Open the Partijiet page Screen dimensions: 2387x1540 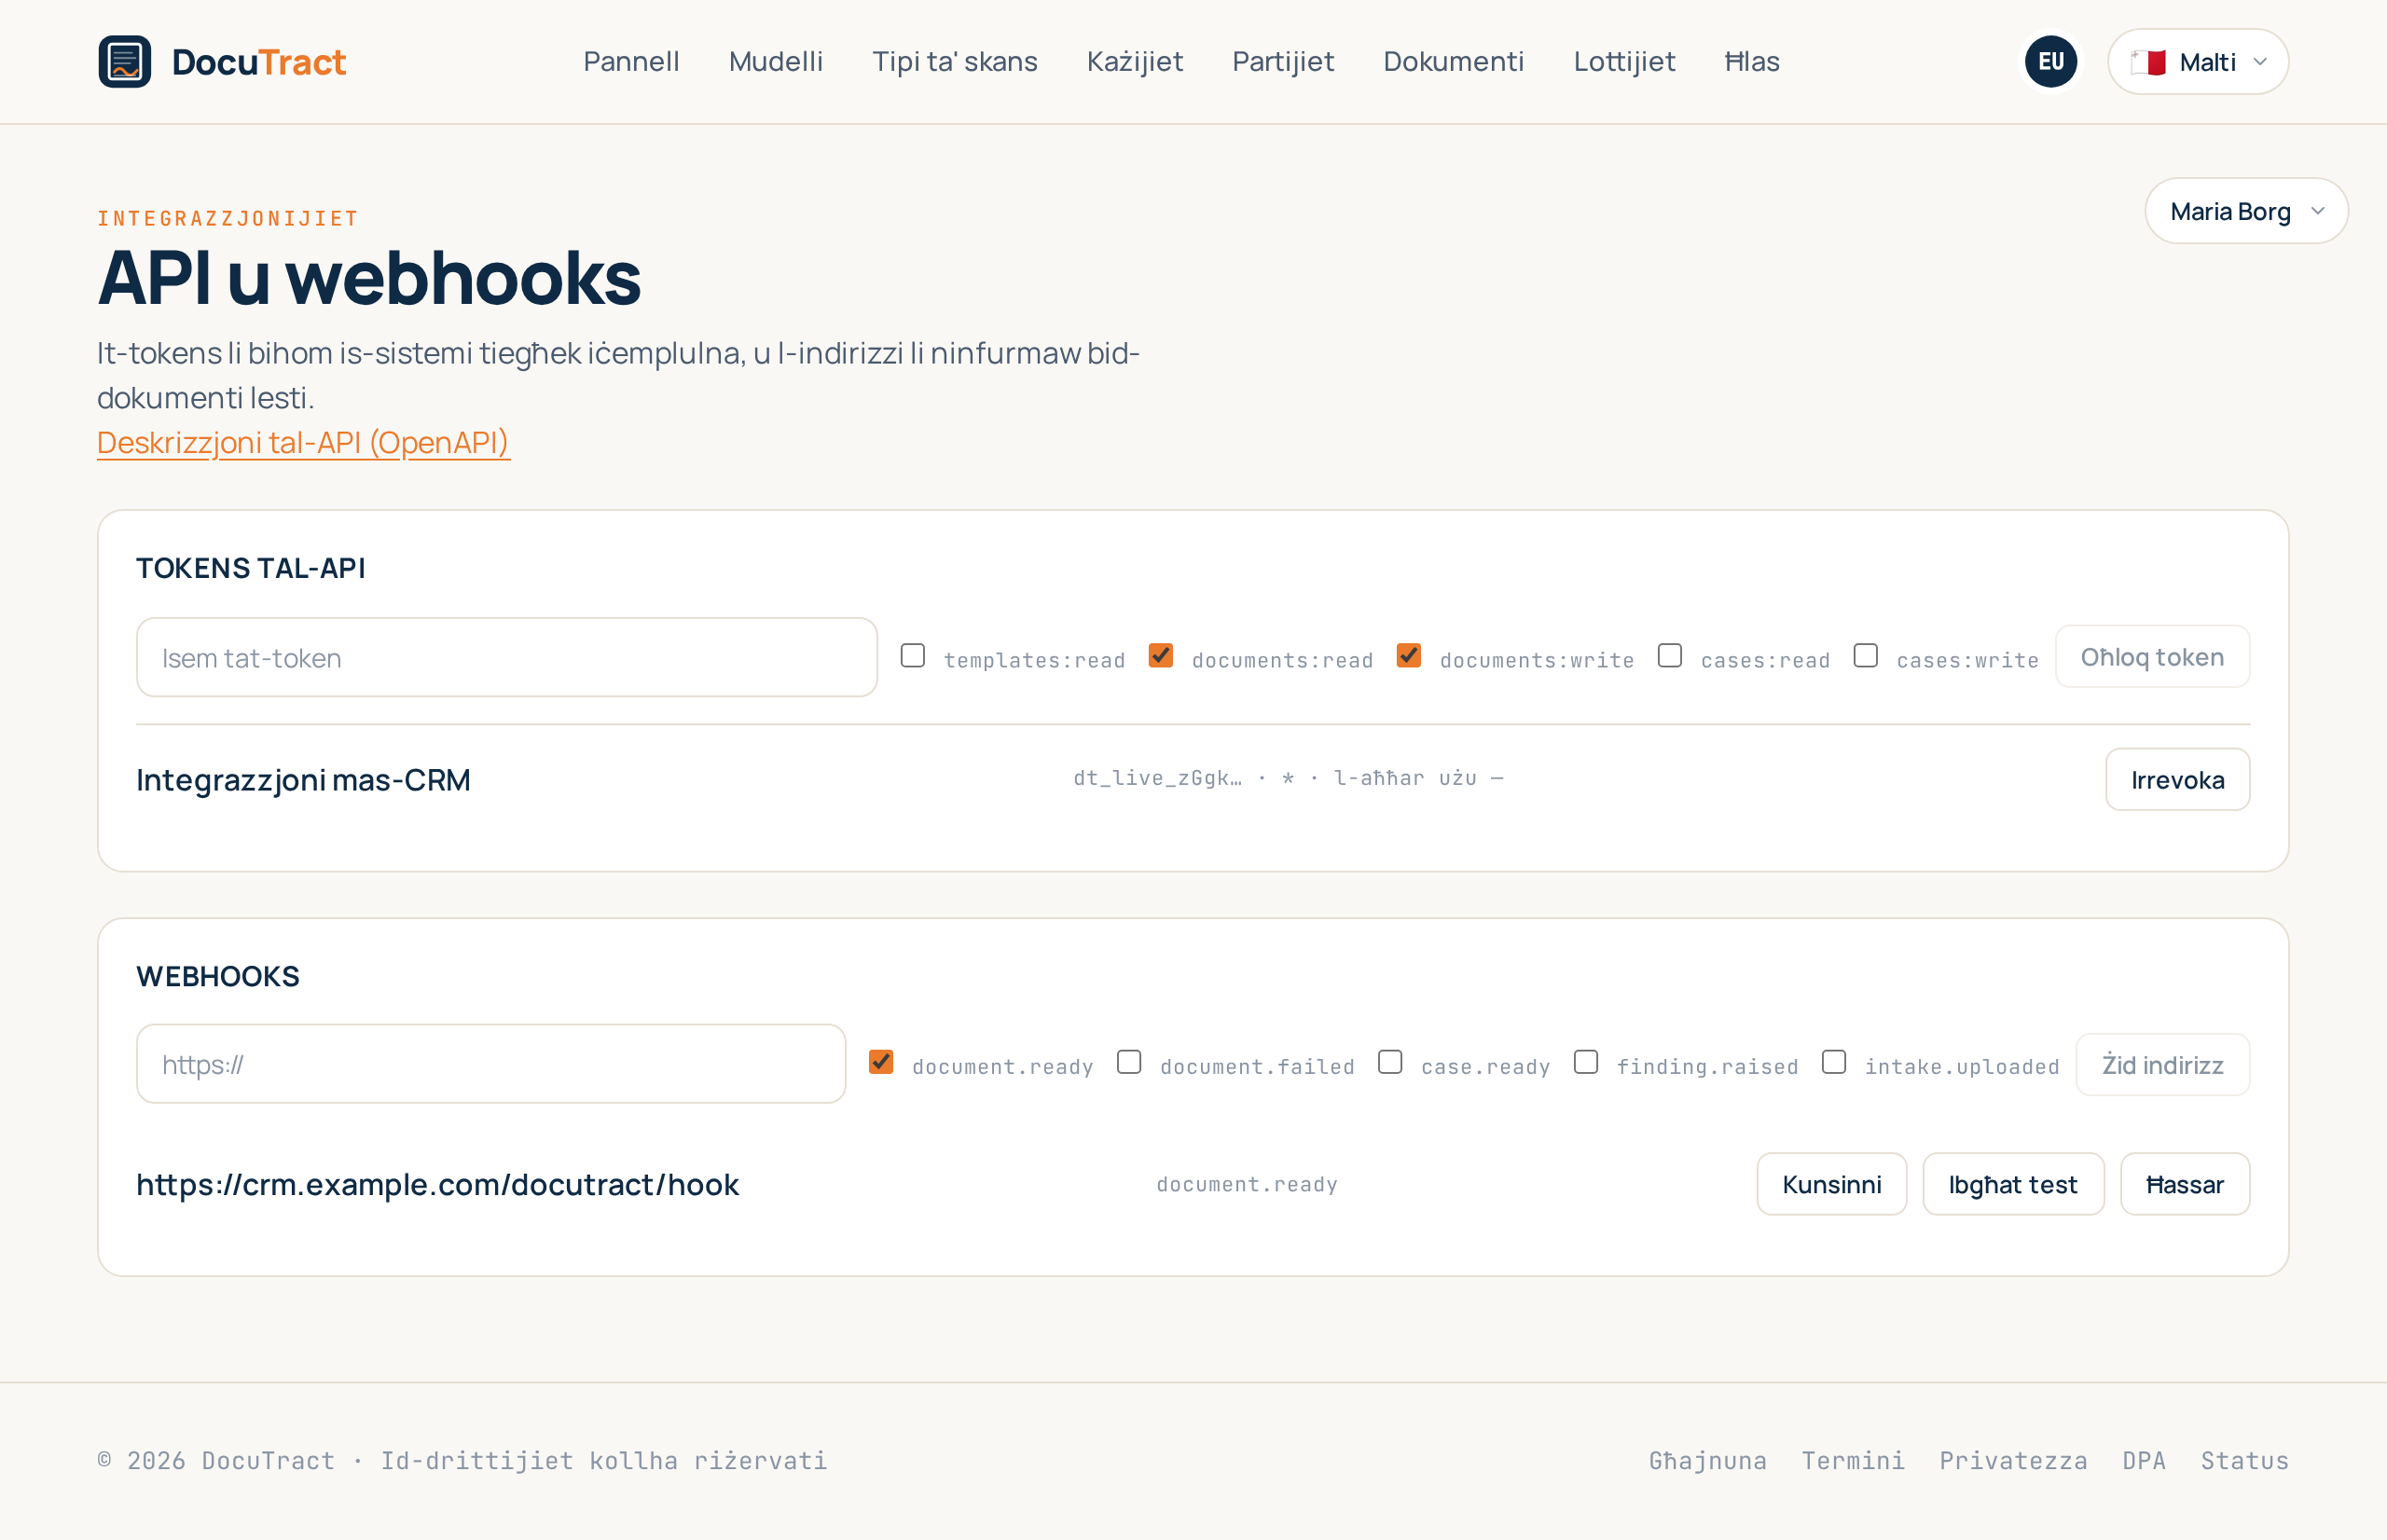(1282, 61)
